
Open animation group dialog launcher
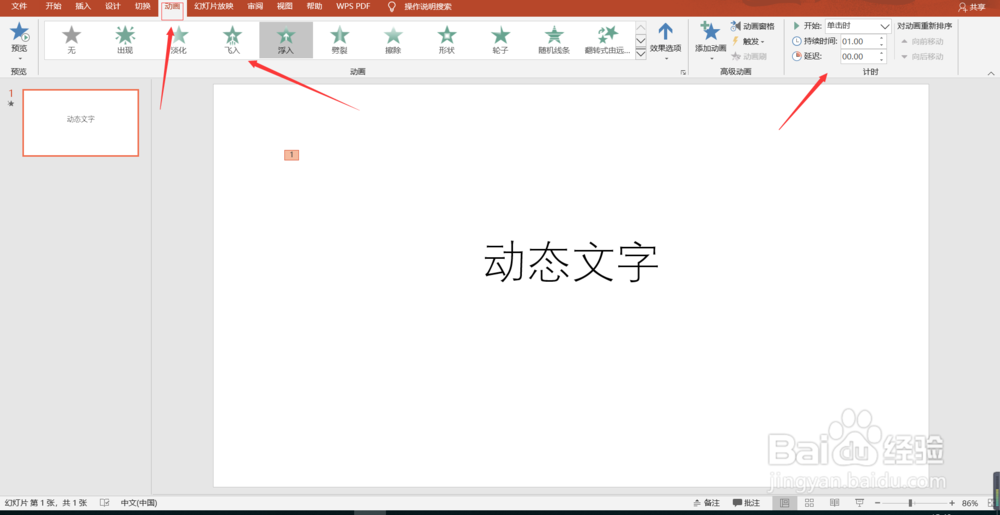point(684,73)
